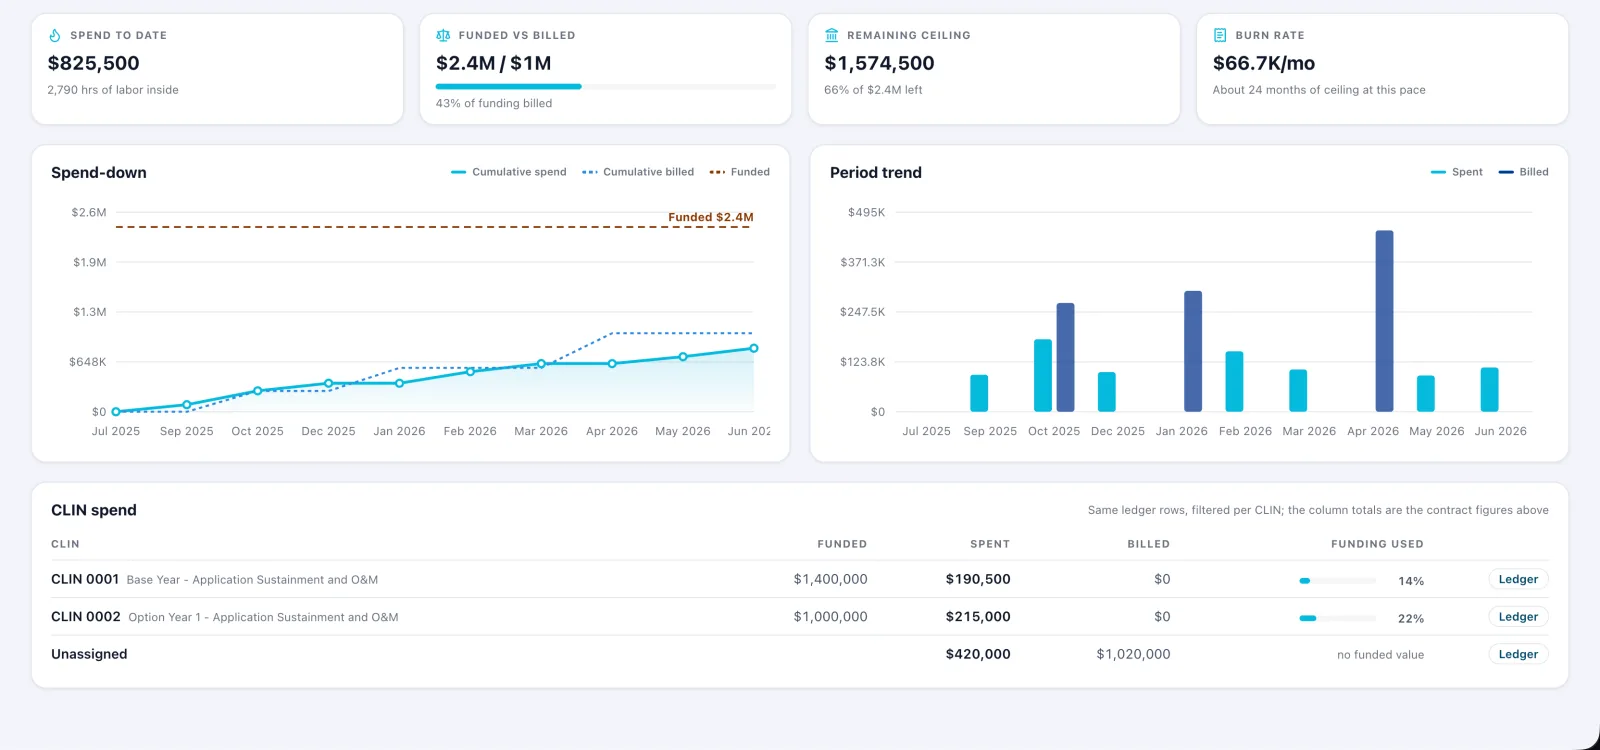Viewport: 1600px width, 750px height.
Task: Click the Cumulative billed legend entry
Action: [638, 172]
